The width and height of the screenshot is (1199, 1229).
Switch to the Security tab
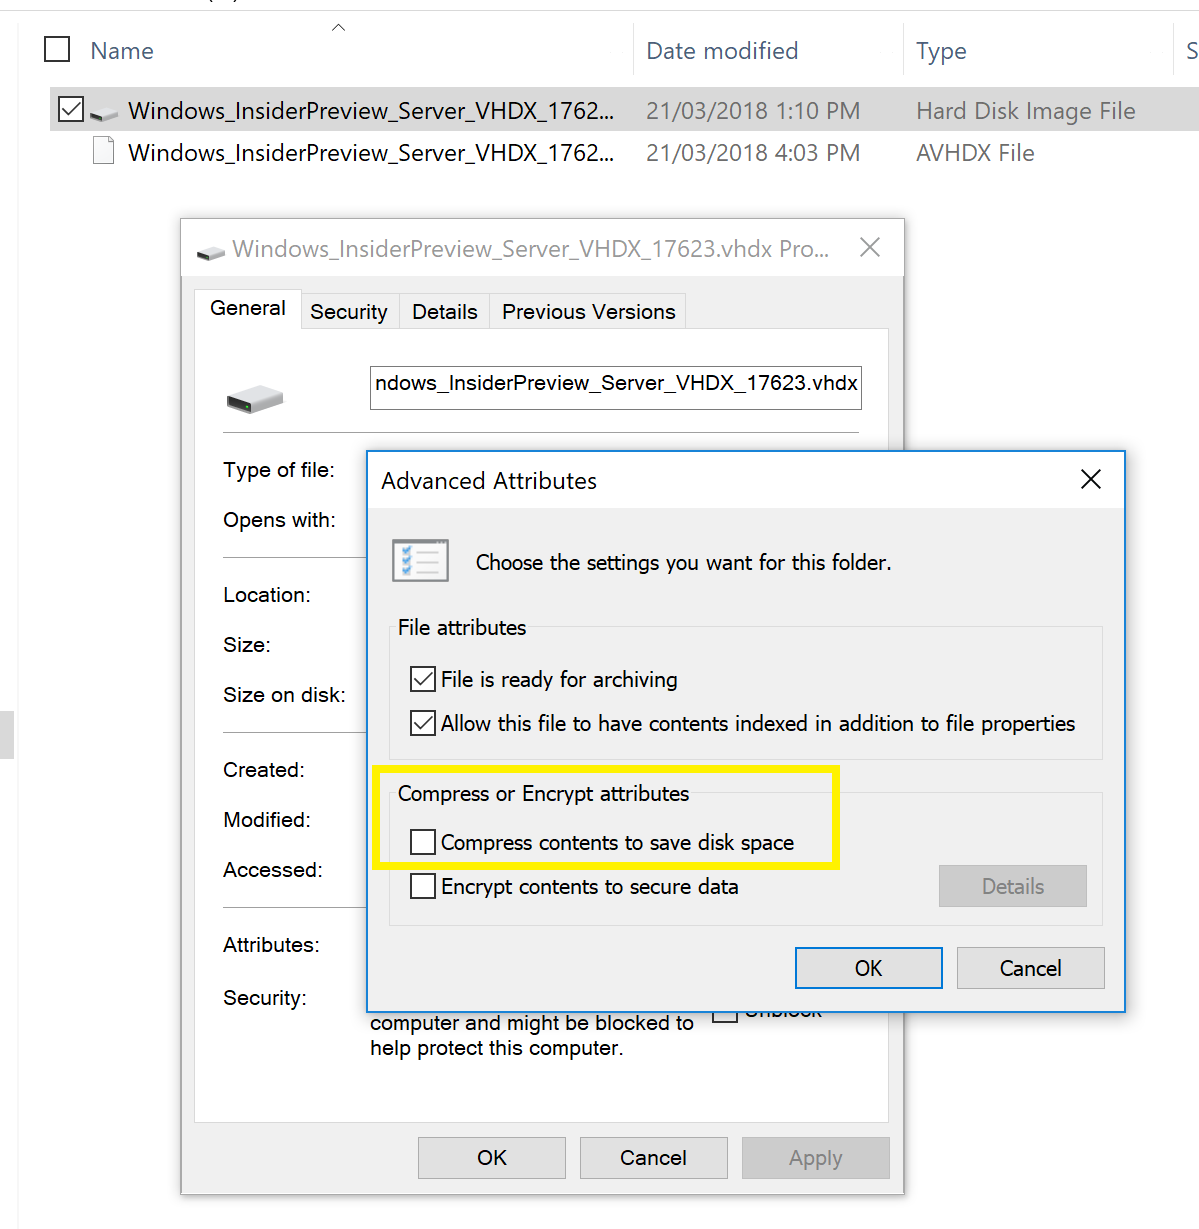click(348, 312)
